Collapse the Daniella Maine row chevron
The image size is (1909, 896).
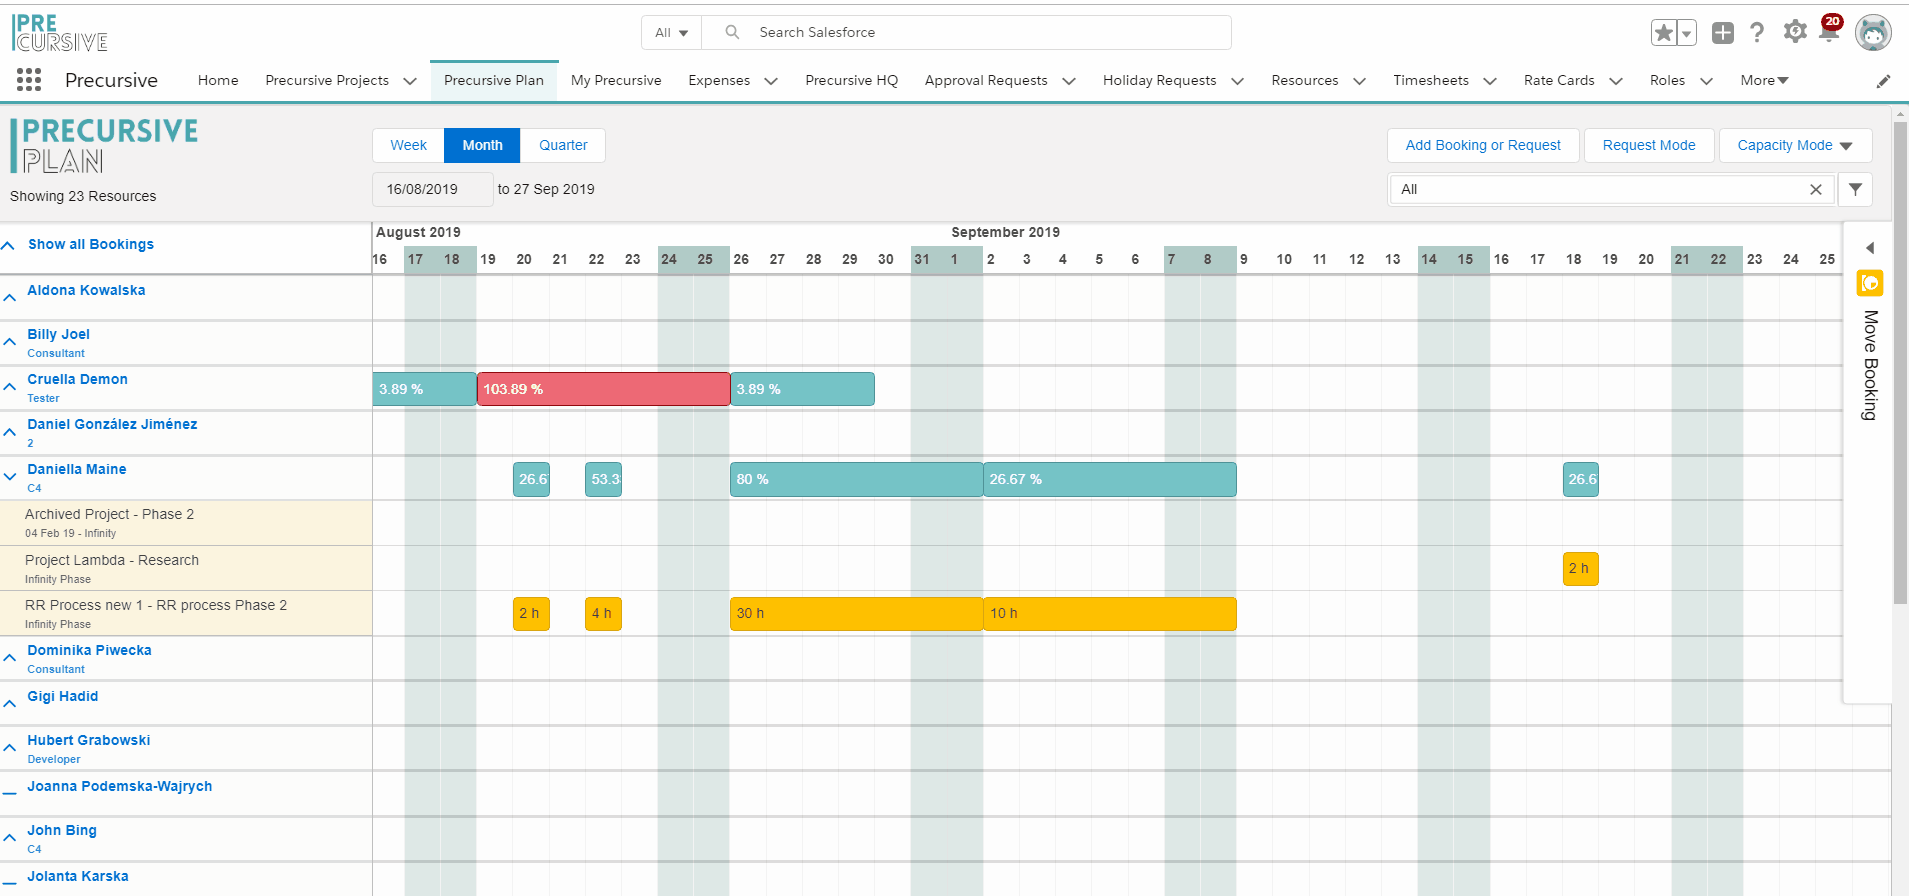click(10, 477)
